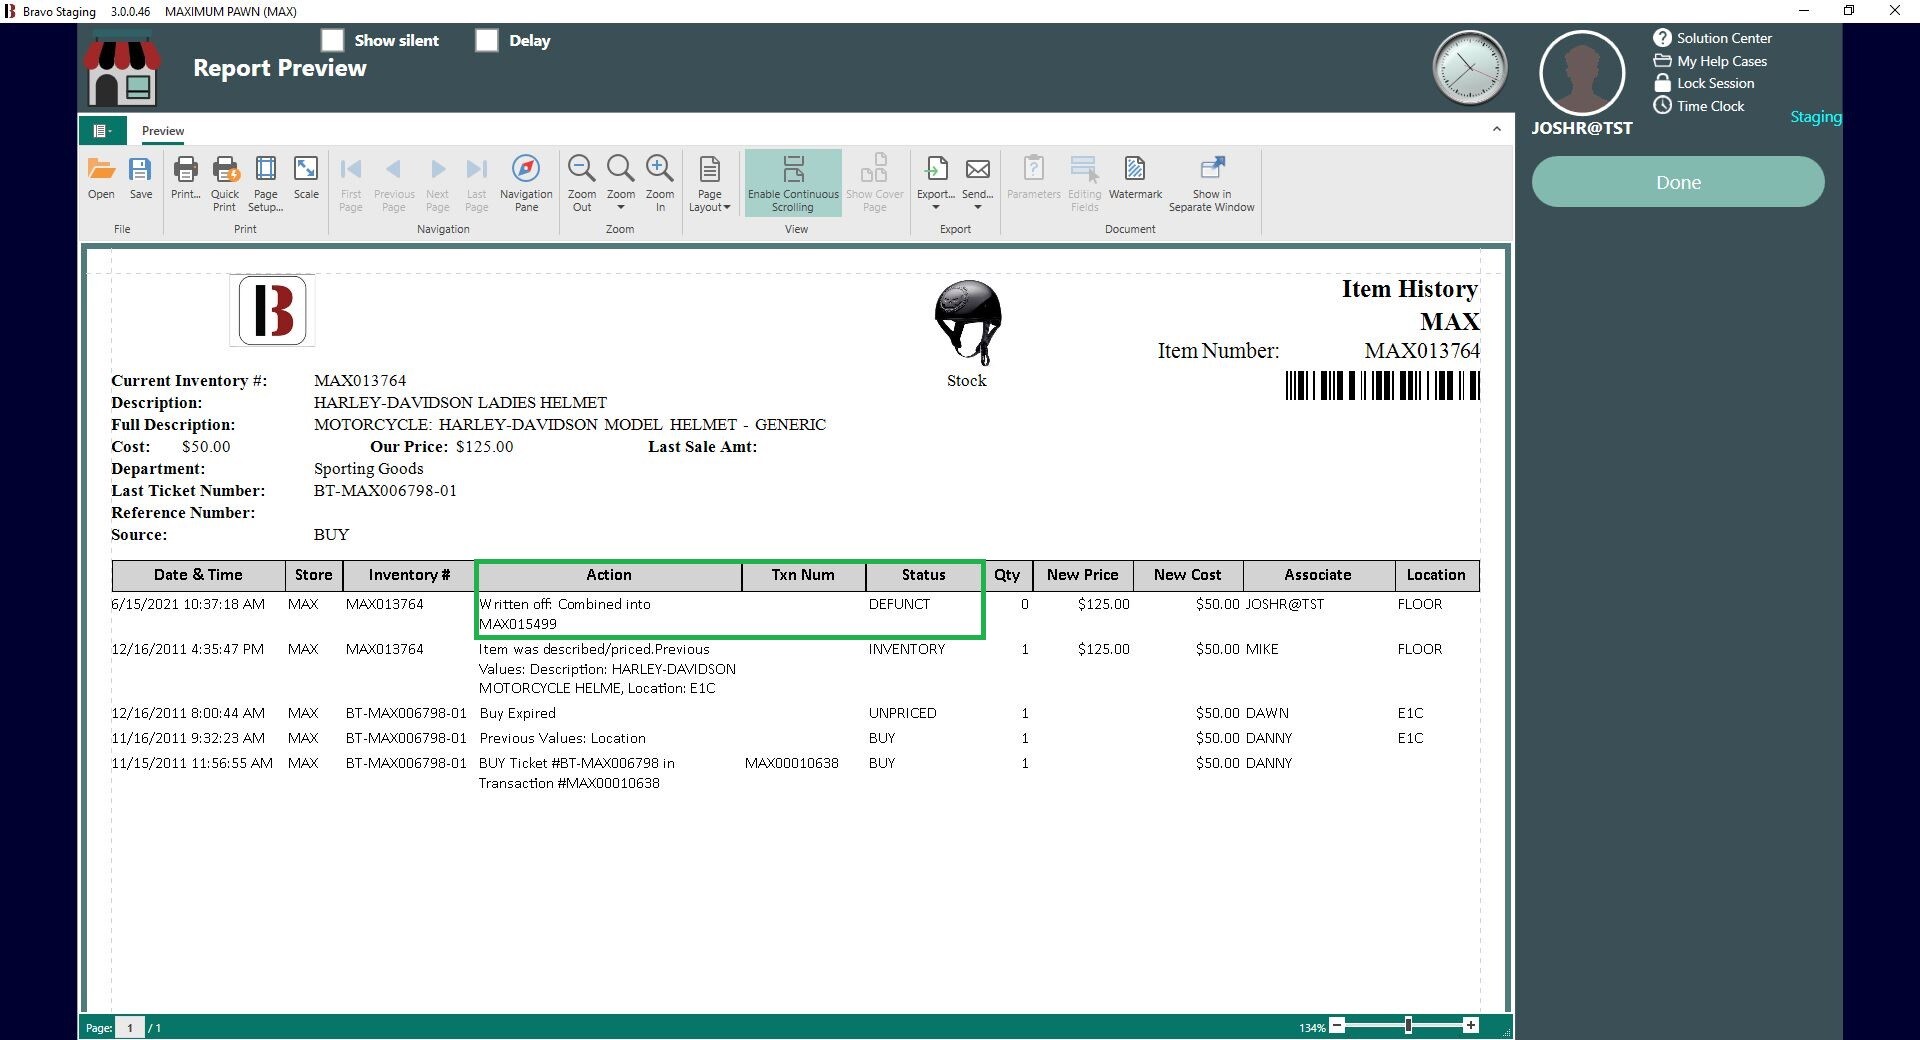Click the Staging label
Screen dimensions: 1920x1040
1815,117
